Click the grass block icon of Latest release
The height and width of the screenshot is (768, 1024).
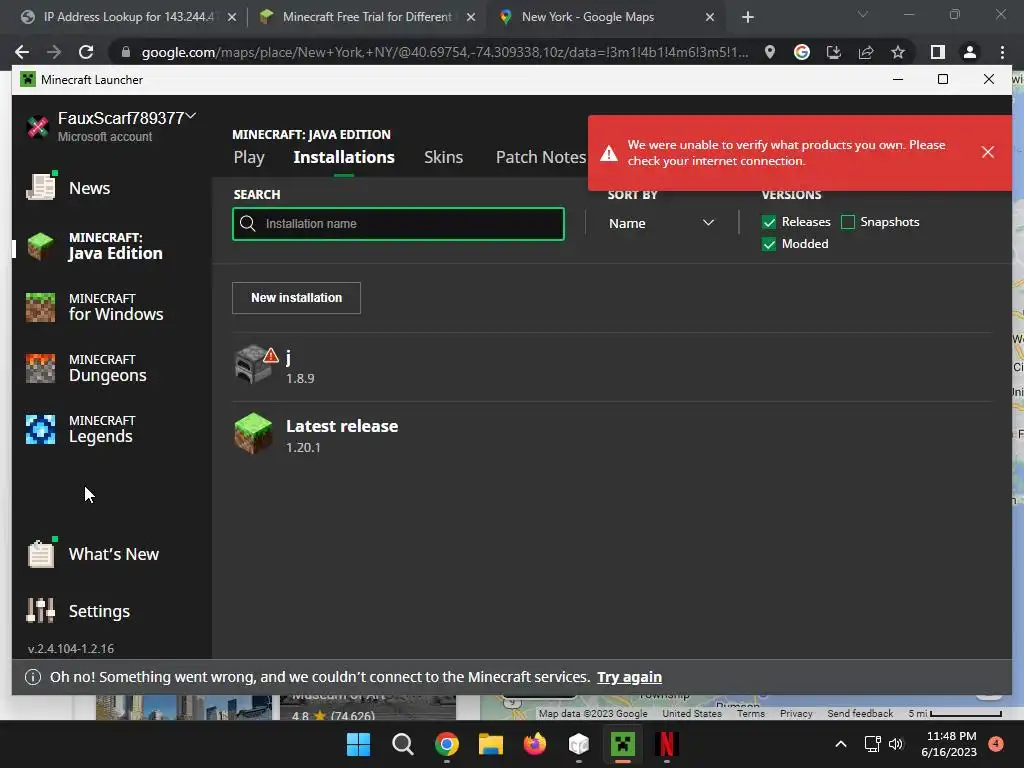tap(253, 434)
